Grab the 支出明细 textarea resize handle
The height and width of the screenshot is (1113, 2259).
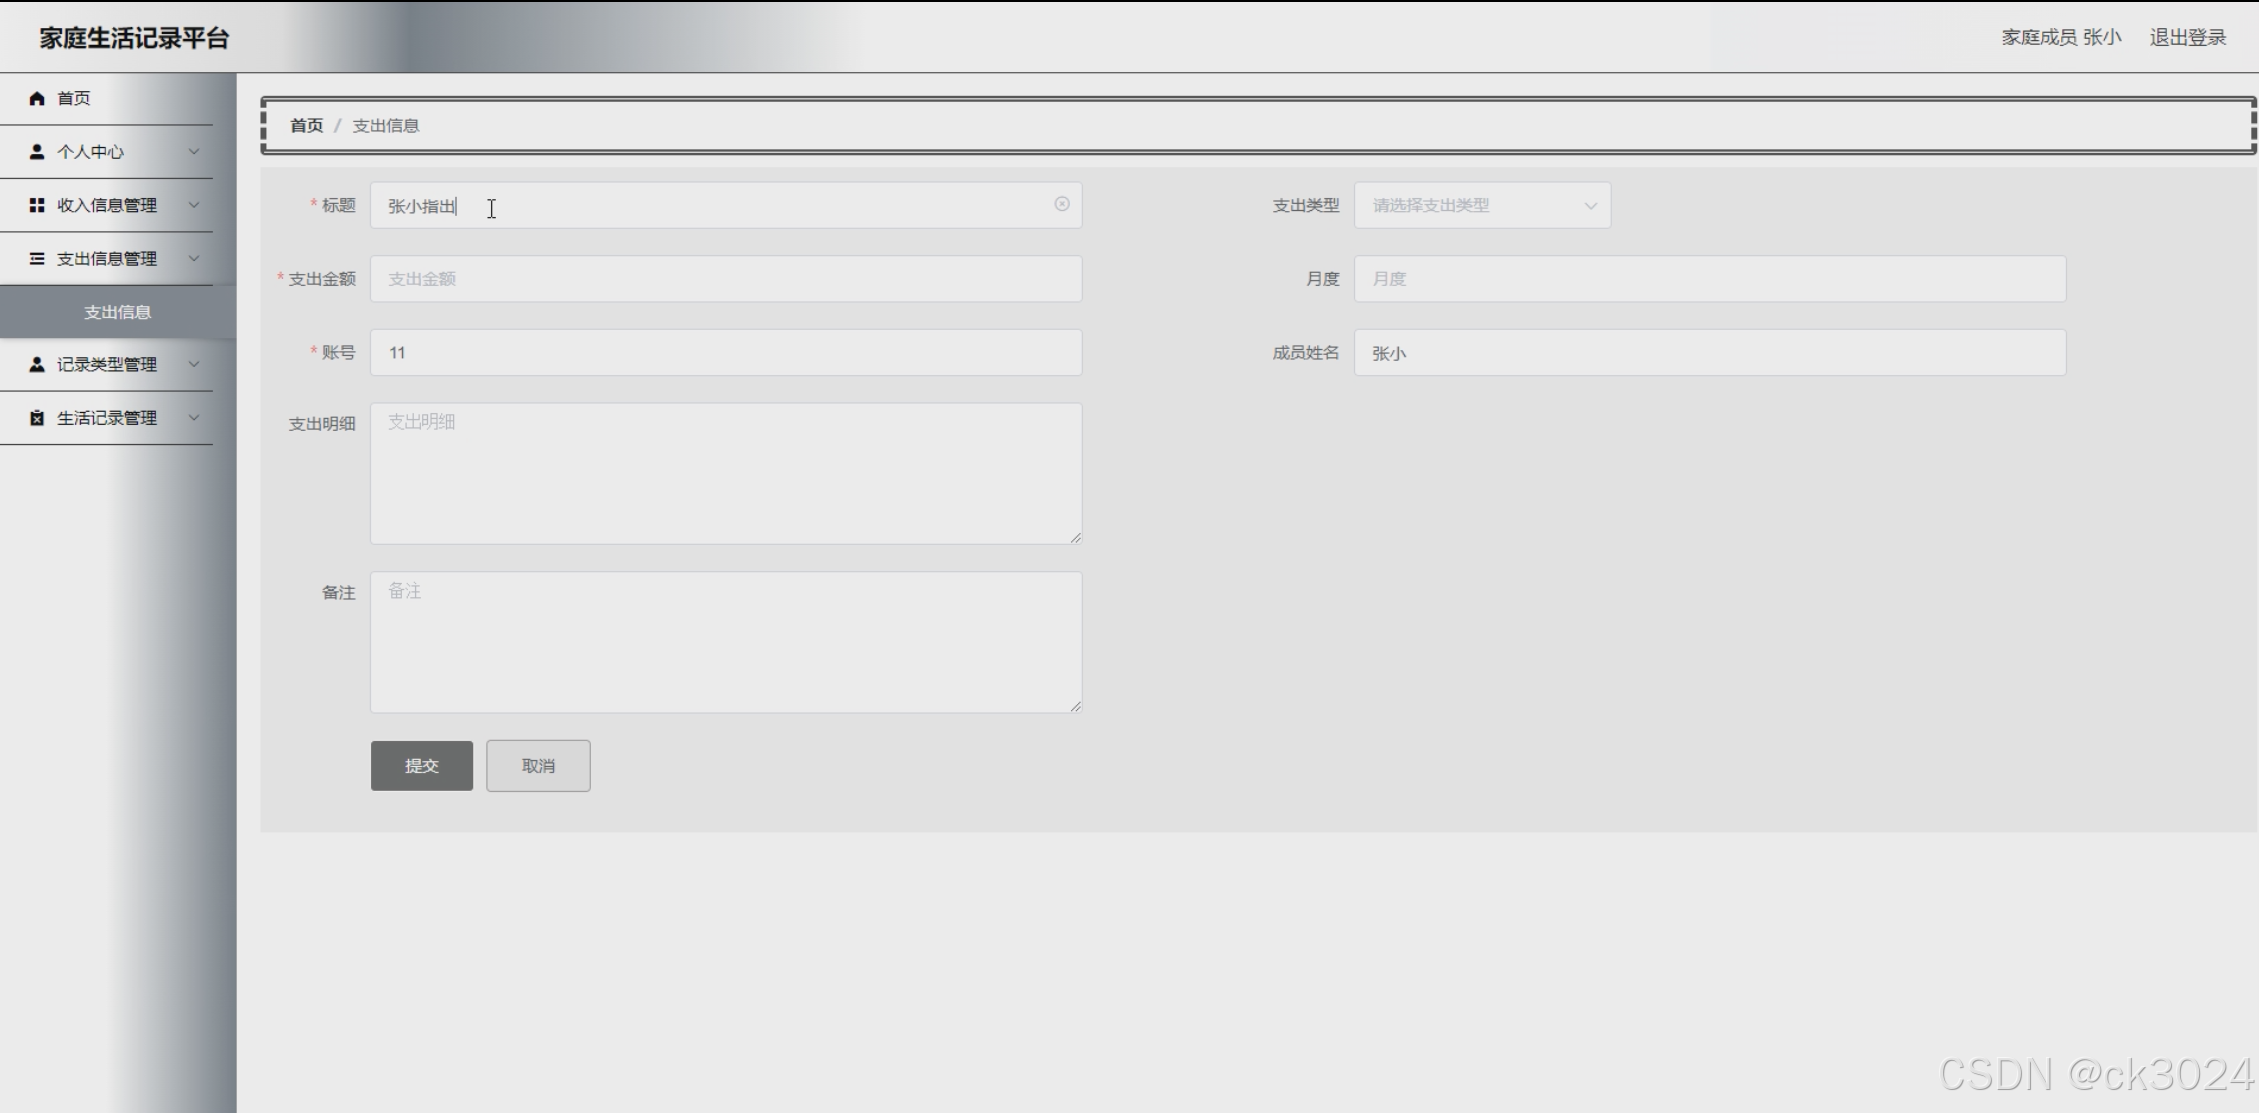click(1075, 538)
